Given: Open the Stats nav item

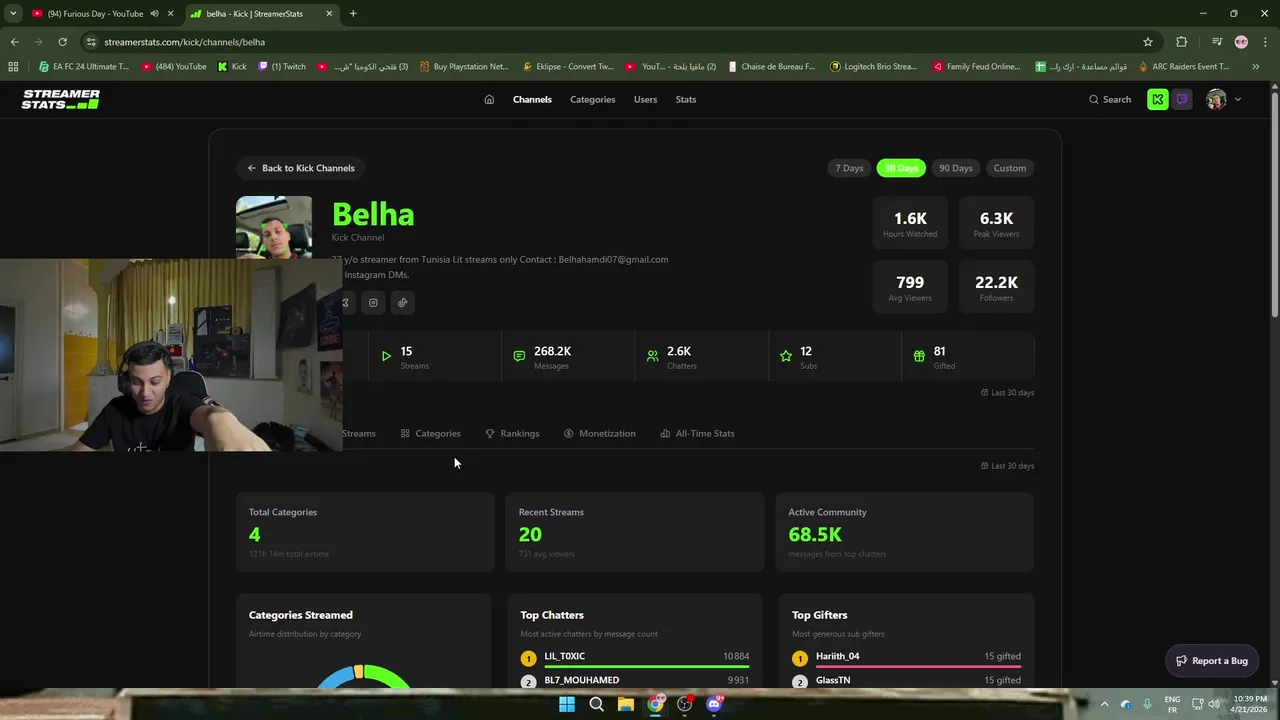Looking at the screenshot, I should point(686,99).
